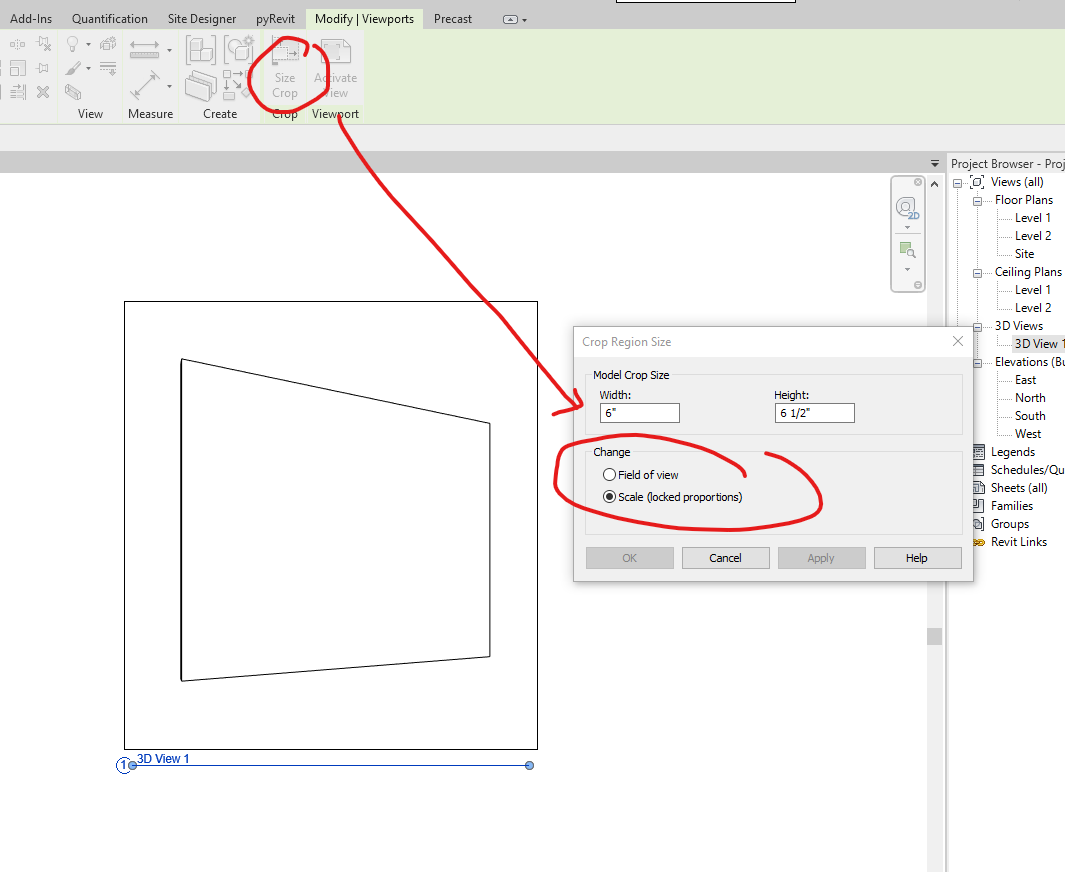Select the North elevation
The height and width of the screenshot is (872, 1065).
point(1030,398)
